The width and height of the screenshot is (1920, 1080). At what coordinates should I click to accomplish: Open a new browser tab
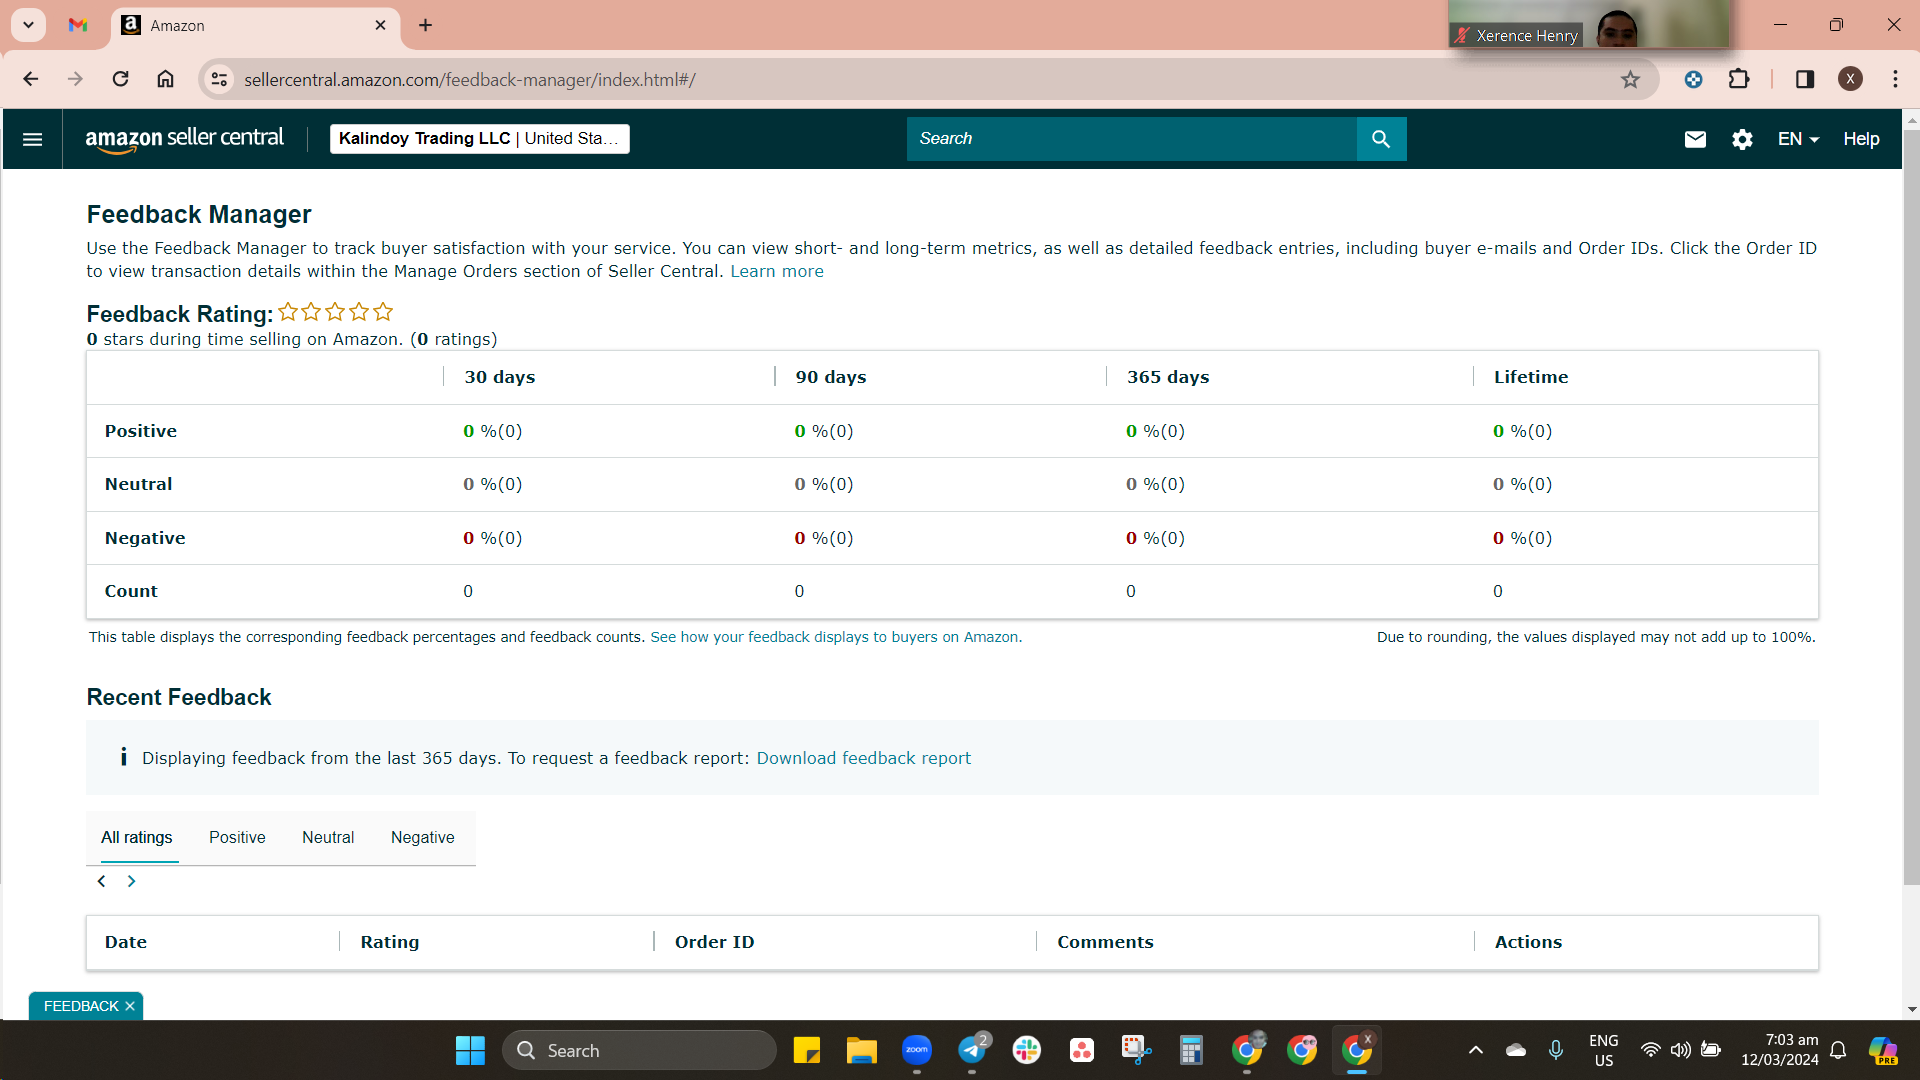point(425,25)
